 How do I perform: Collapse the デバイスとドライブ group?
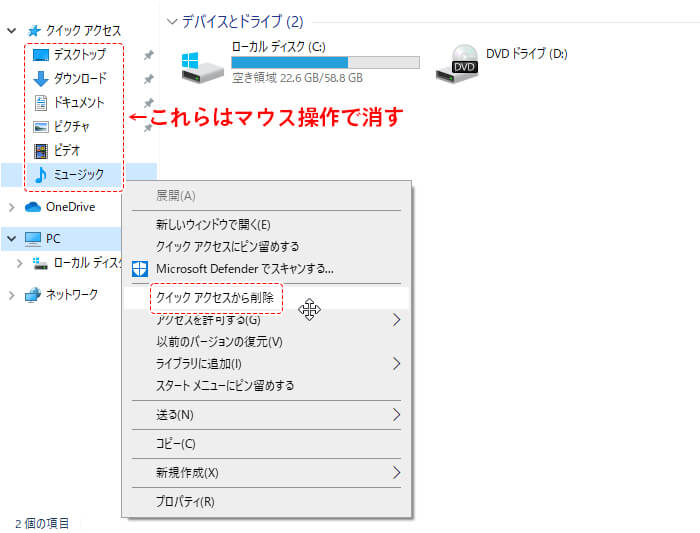coord(172,21)
